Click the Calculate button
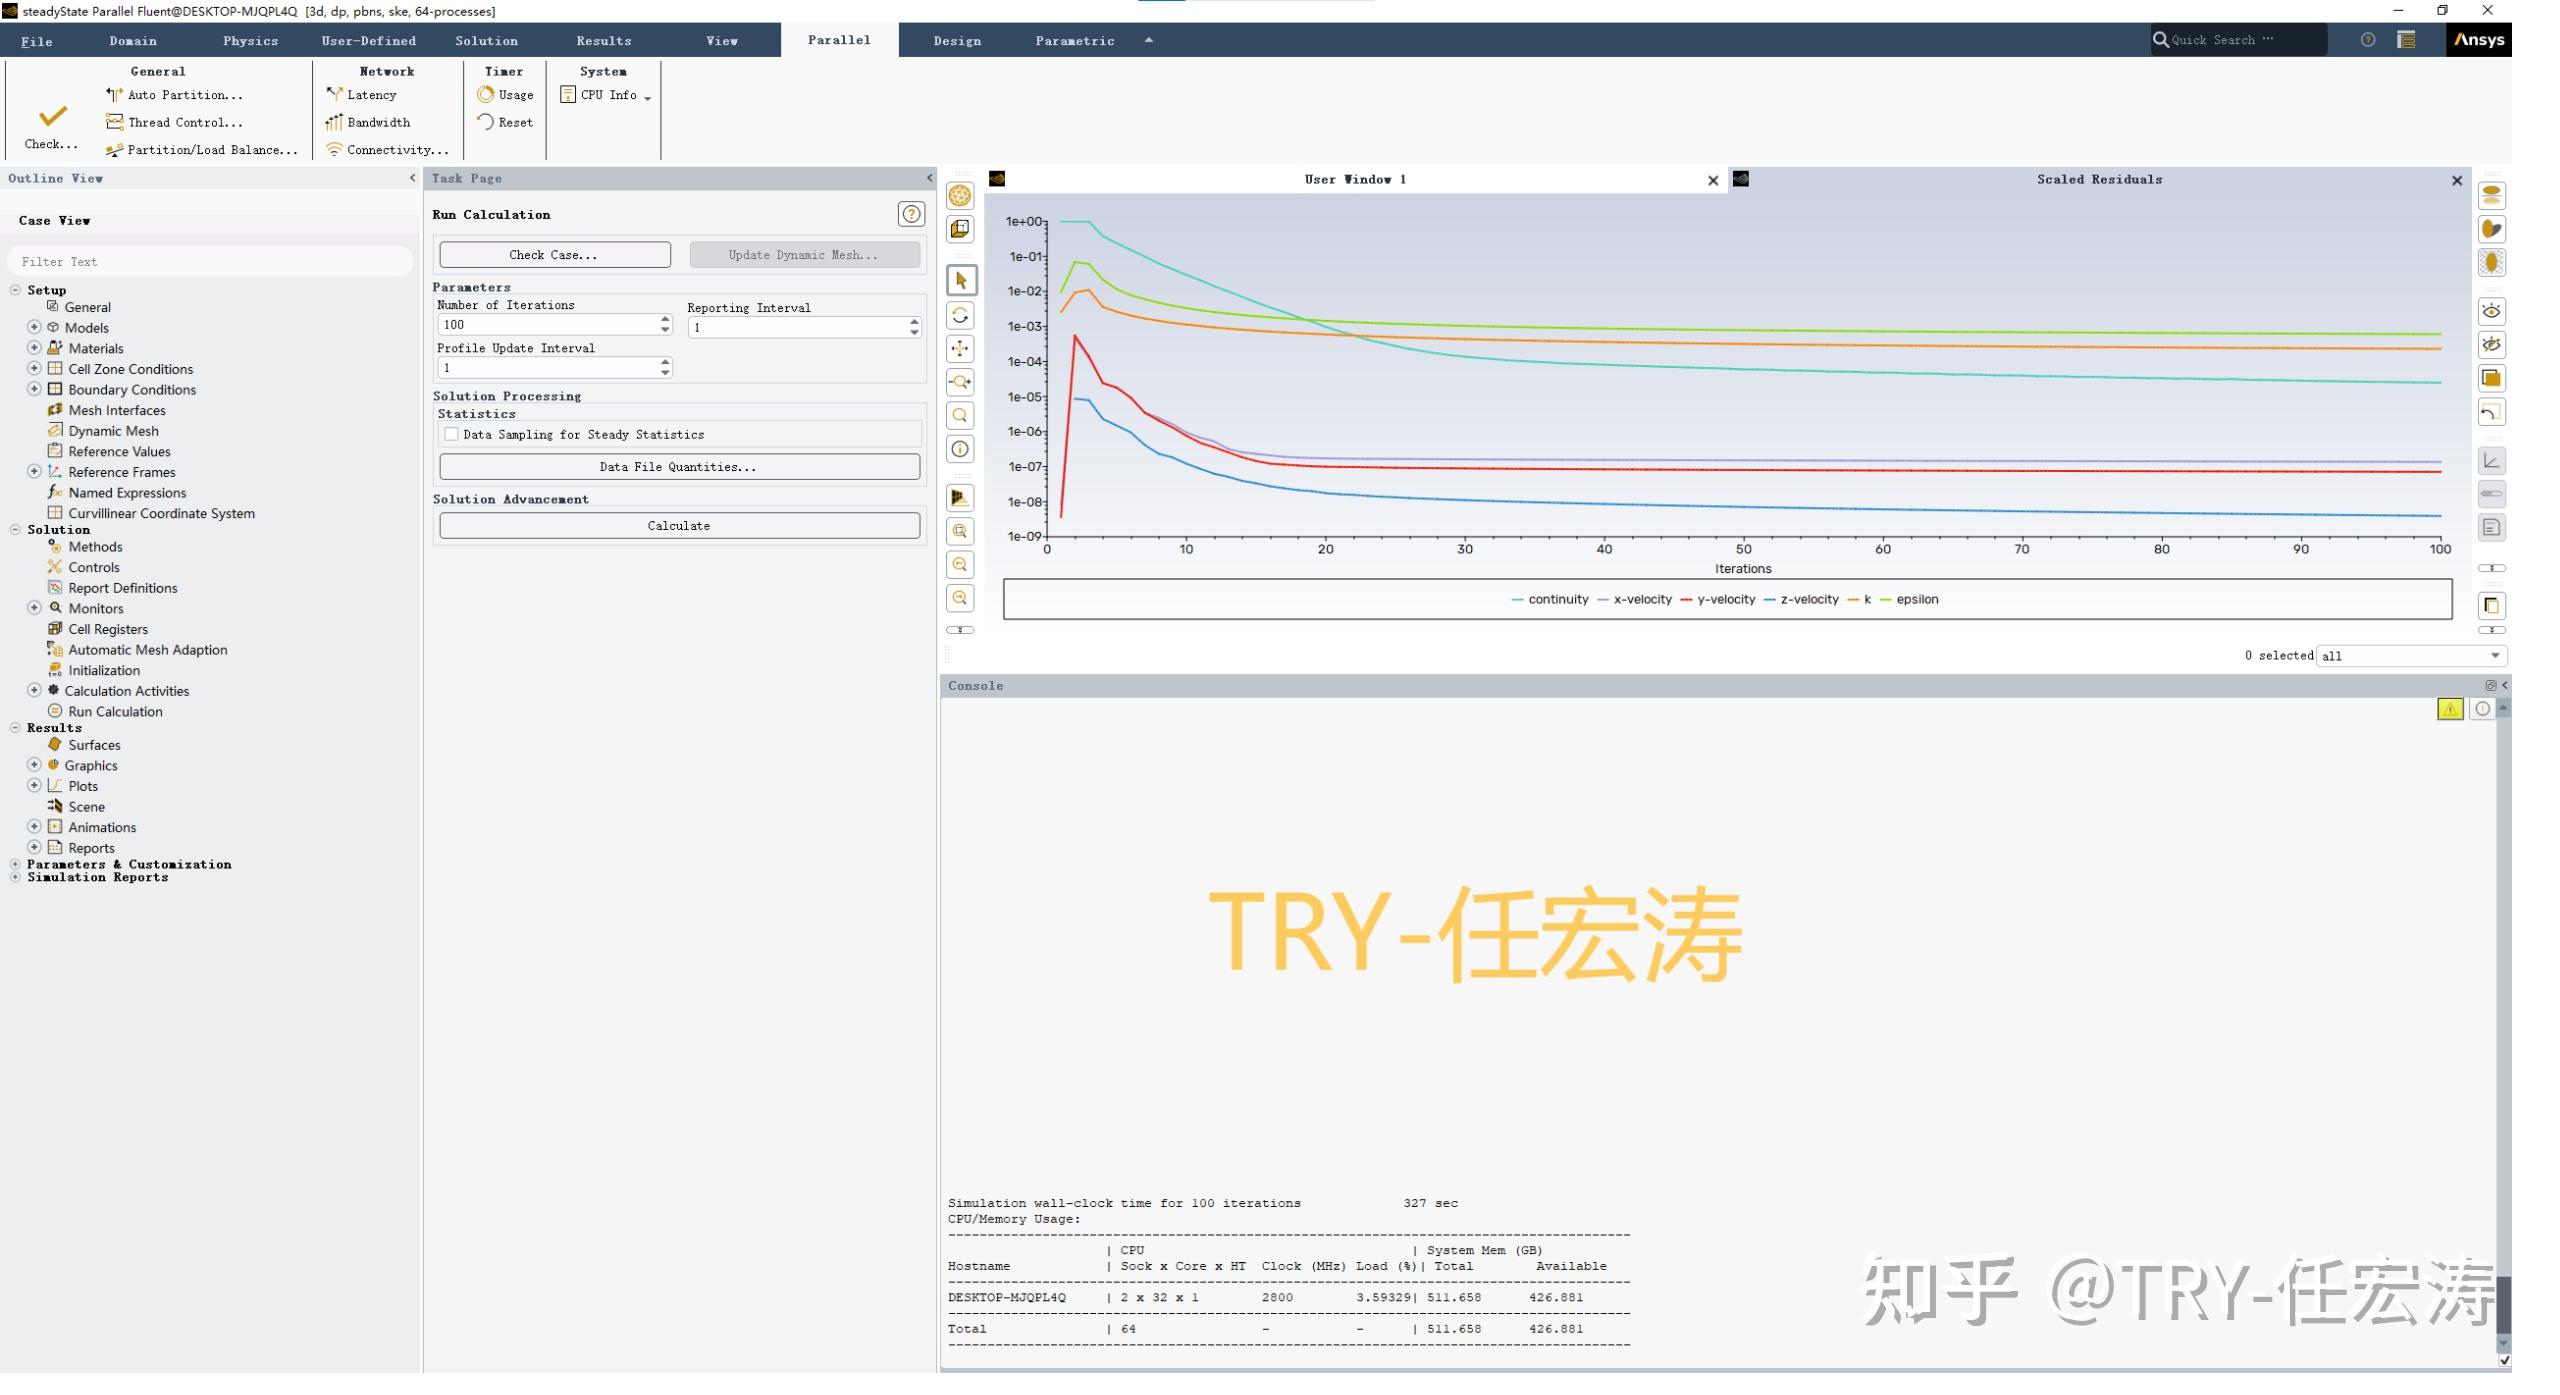The height and width of the screenshot is (1395, 2560). (678, 525)
